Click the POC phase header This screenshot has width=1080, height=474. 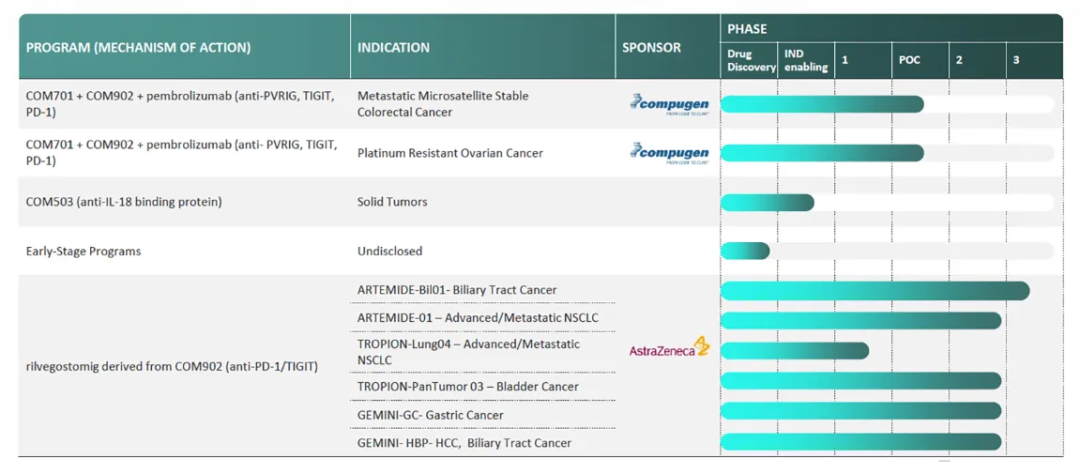coord(908,60)
